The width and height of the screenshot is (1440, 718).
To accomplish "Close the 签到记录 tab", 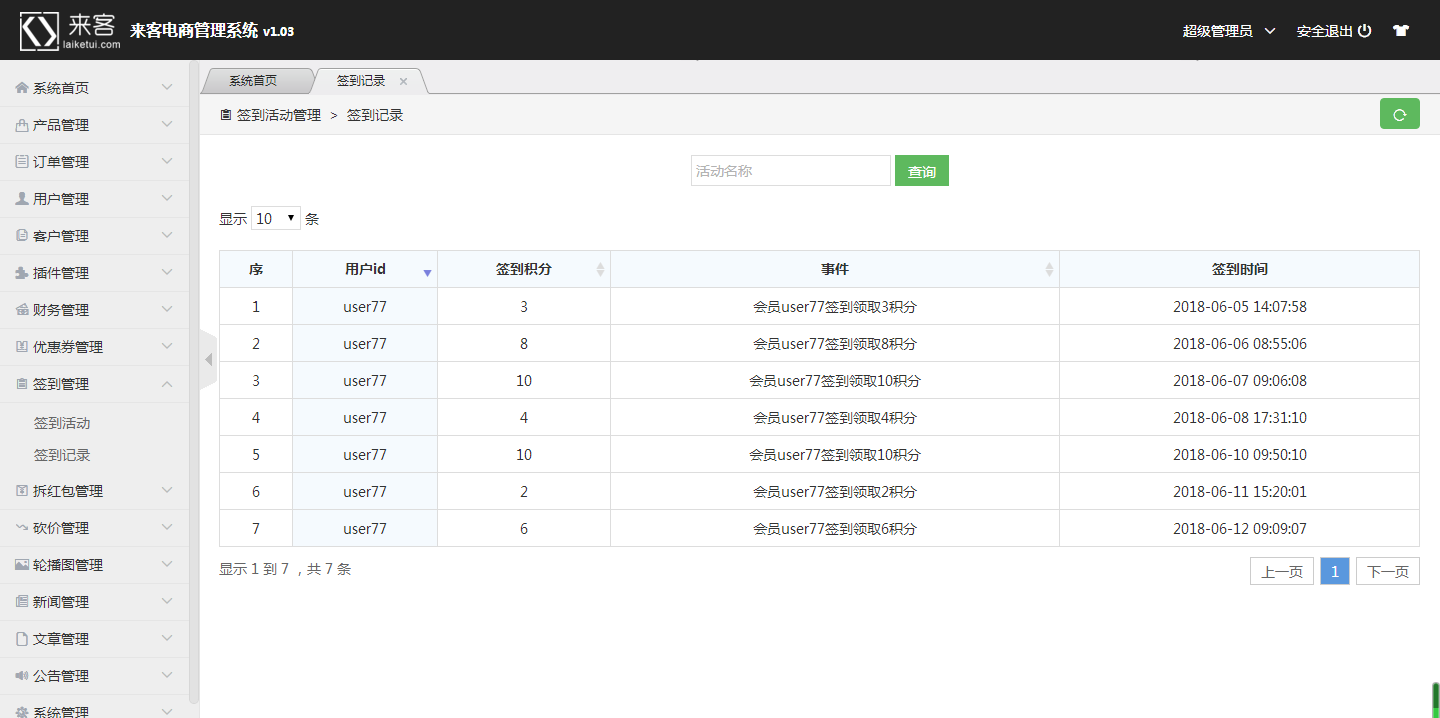I will 404,81.
